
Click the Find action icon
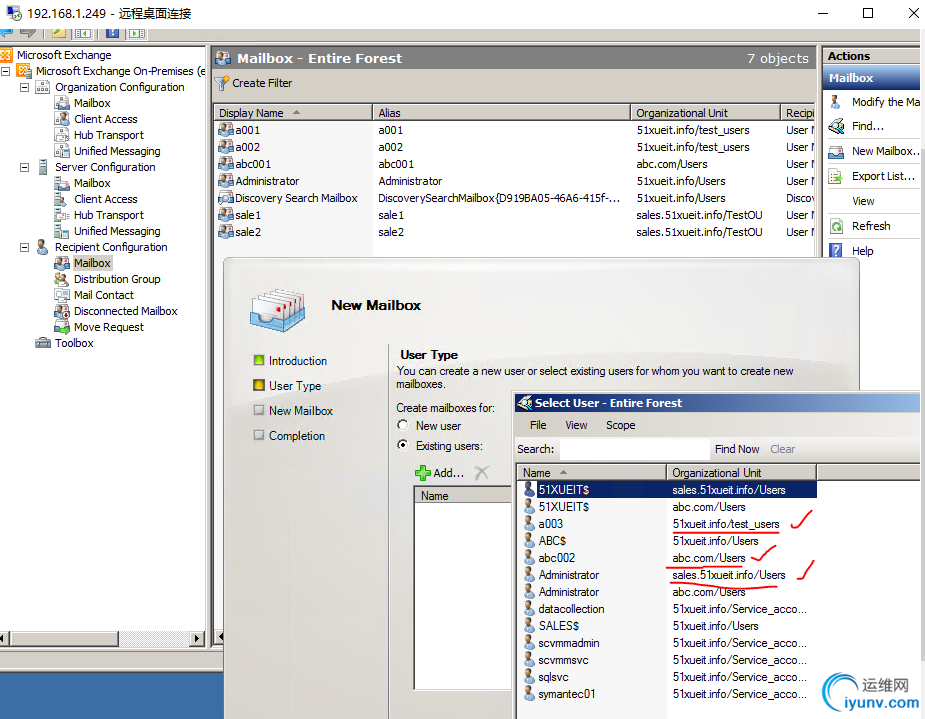[x=836, y=126]
